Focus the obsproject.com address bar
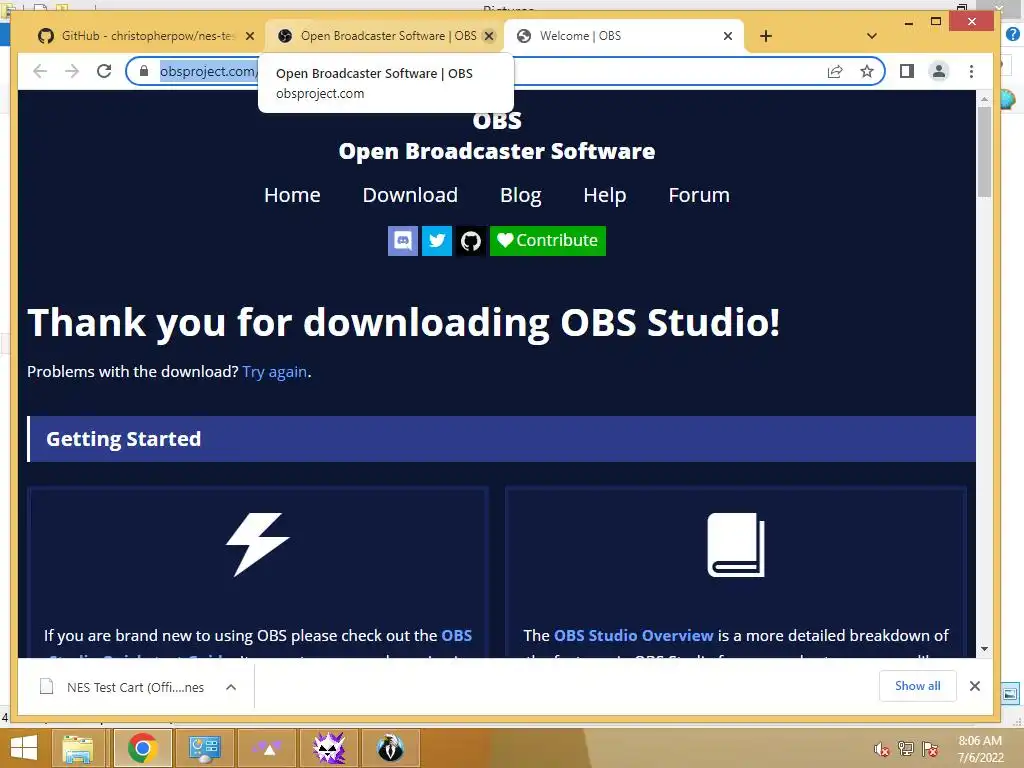 coord(505,71)
